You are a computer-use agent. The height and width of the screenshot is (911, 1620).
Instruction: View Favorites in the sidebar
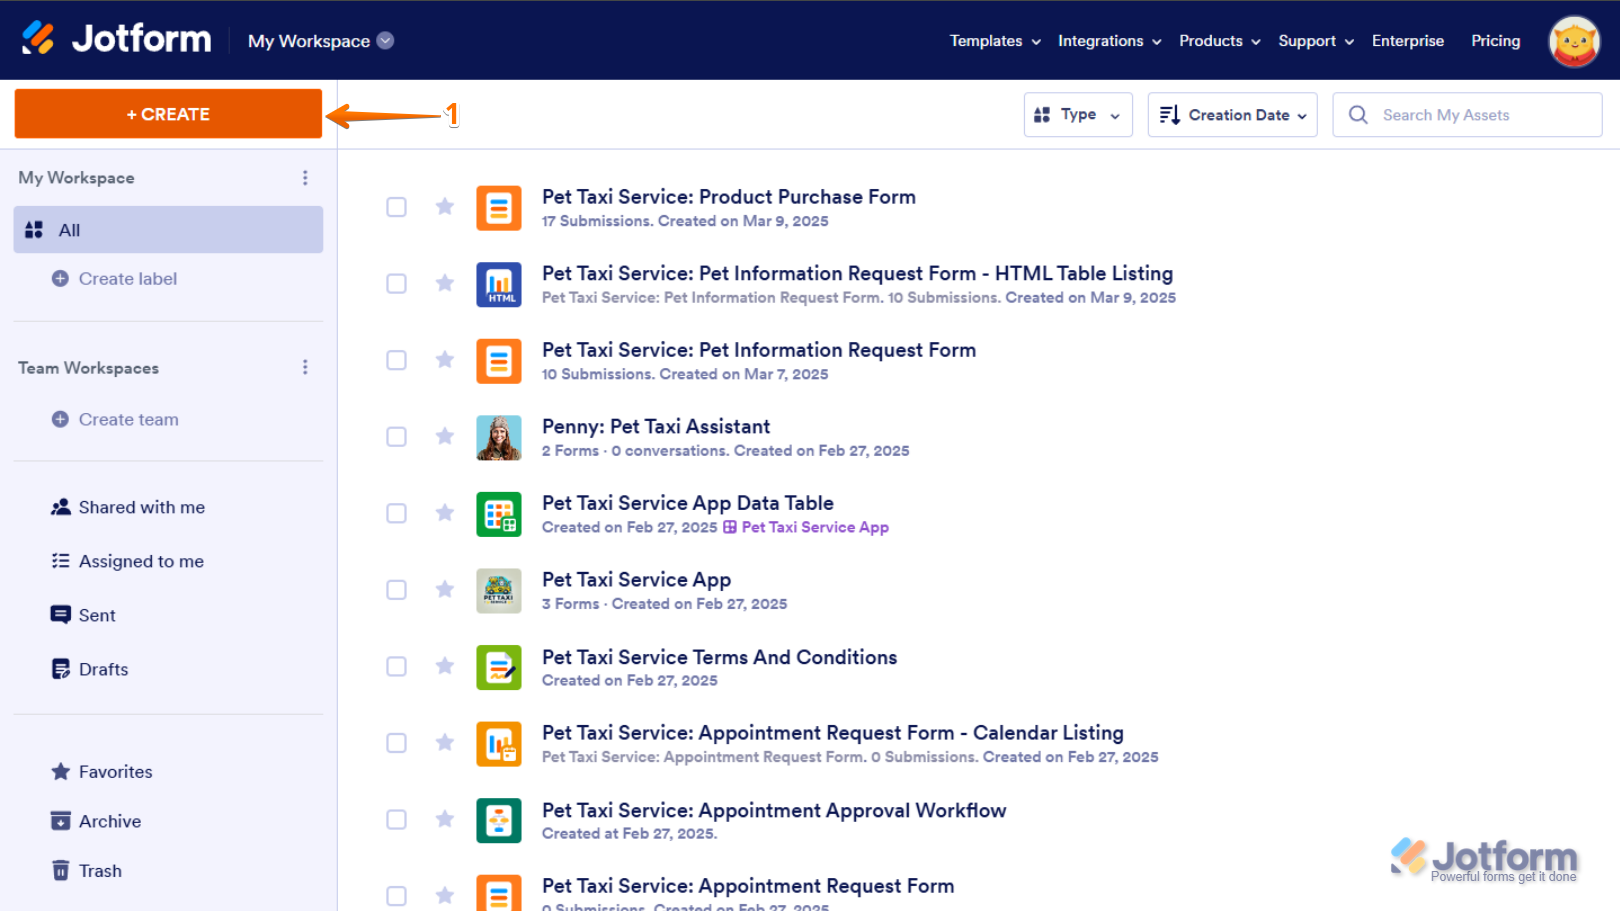(102, 772)
